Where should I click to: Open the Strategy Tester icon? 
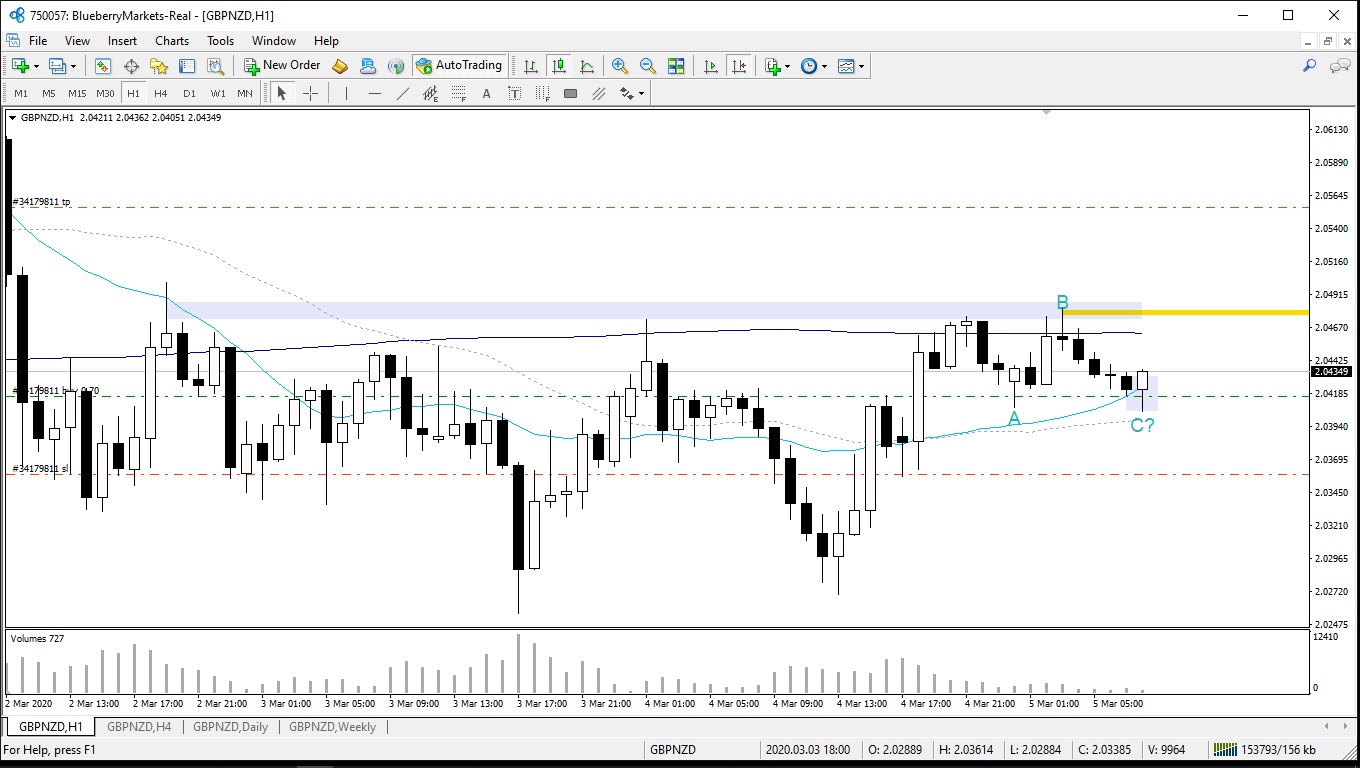[x=215, y=66]
